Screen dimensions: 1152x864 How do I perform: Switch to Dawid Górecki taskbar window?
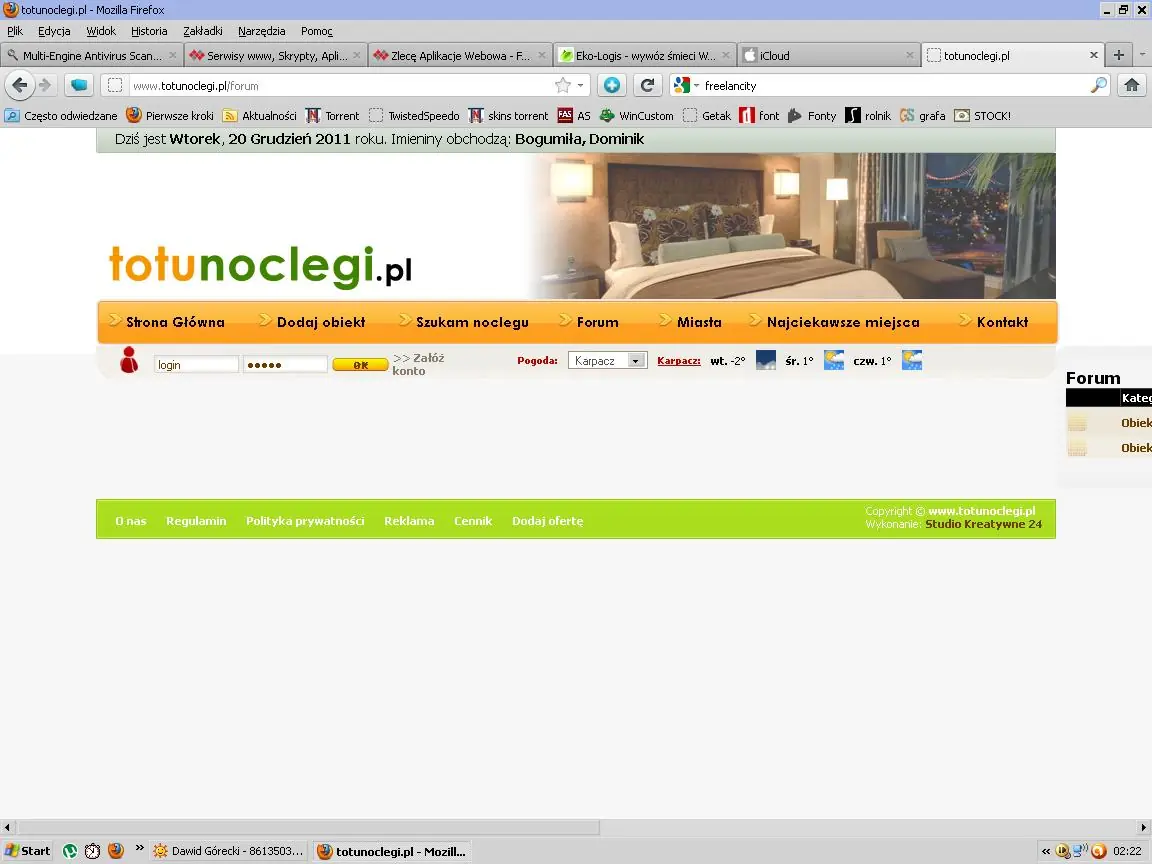228,851
